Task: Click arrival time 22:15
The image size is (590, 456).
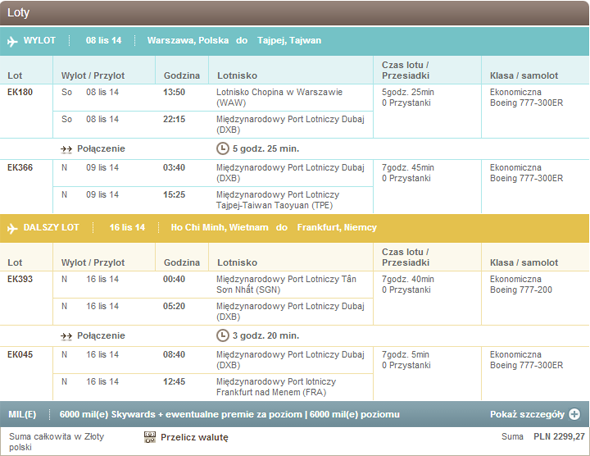Action: click(174, 119)
